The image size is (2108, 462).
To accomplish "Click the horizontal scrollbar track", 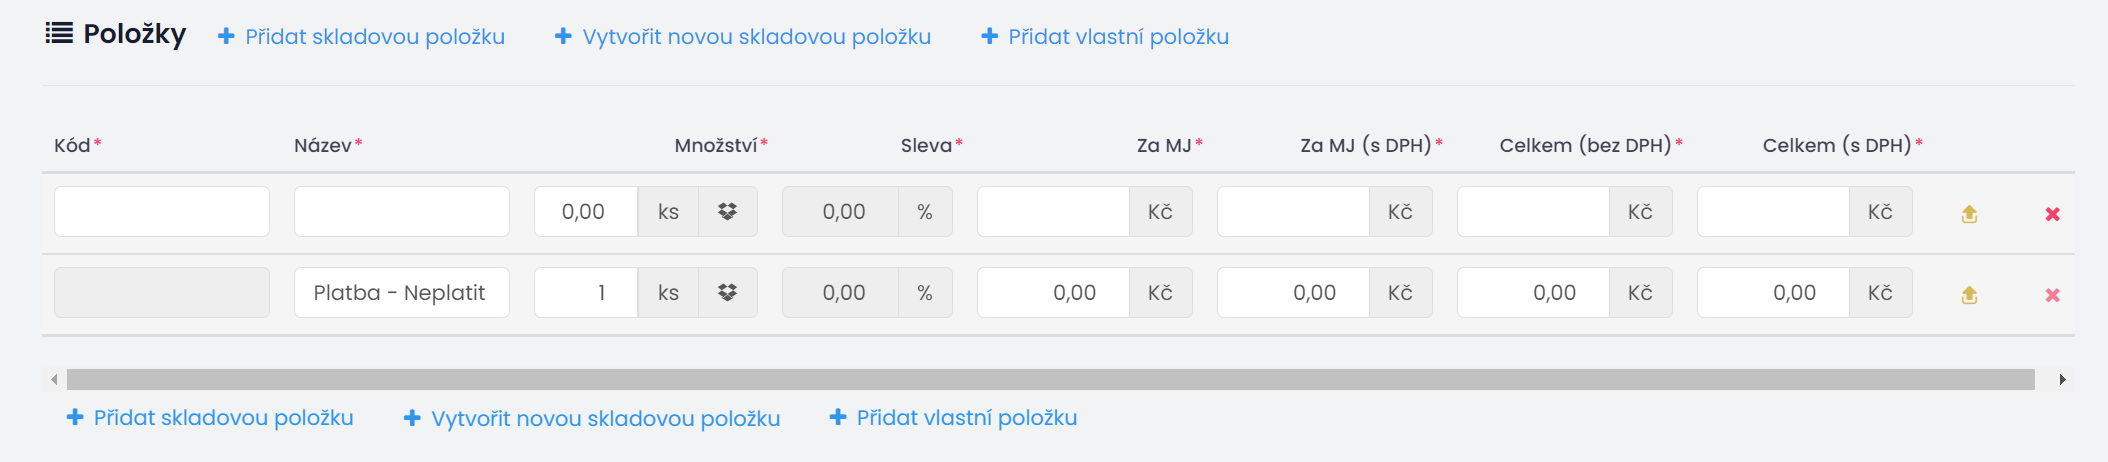I will coord(1051,379).
